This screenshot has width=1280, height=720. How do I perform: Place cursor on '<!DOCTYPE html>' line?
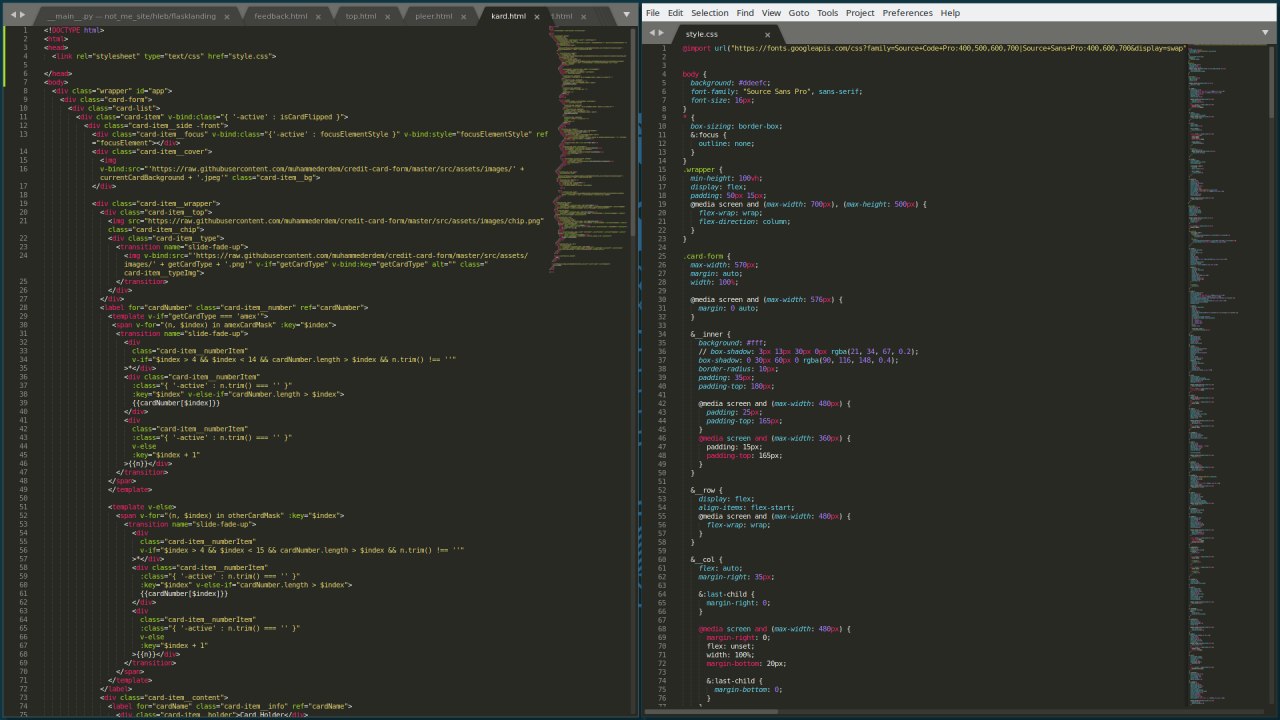[74, 30]
